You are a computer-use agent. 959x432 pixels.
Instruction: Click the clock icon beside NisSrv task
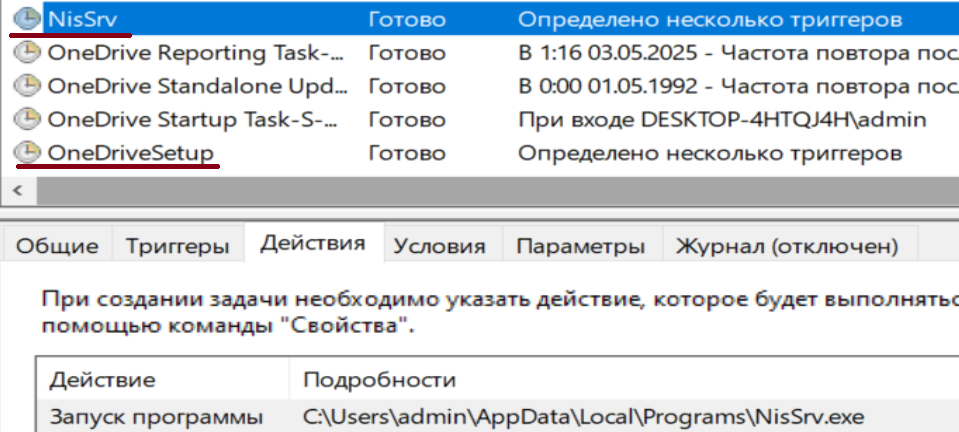[27, 19]
